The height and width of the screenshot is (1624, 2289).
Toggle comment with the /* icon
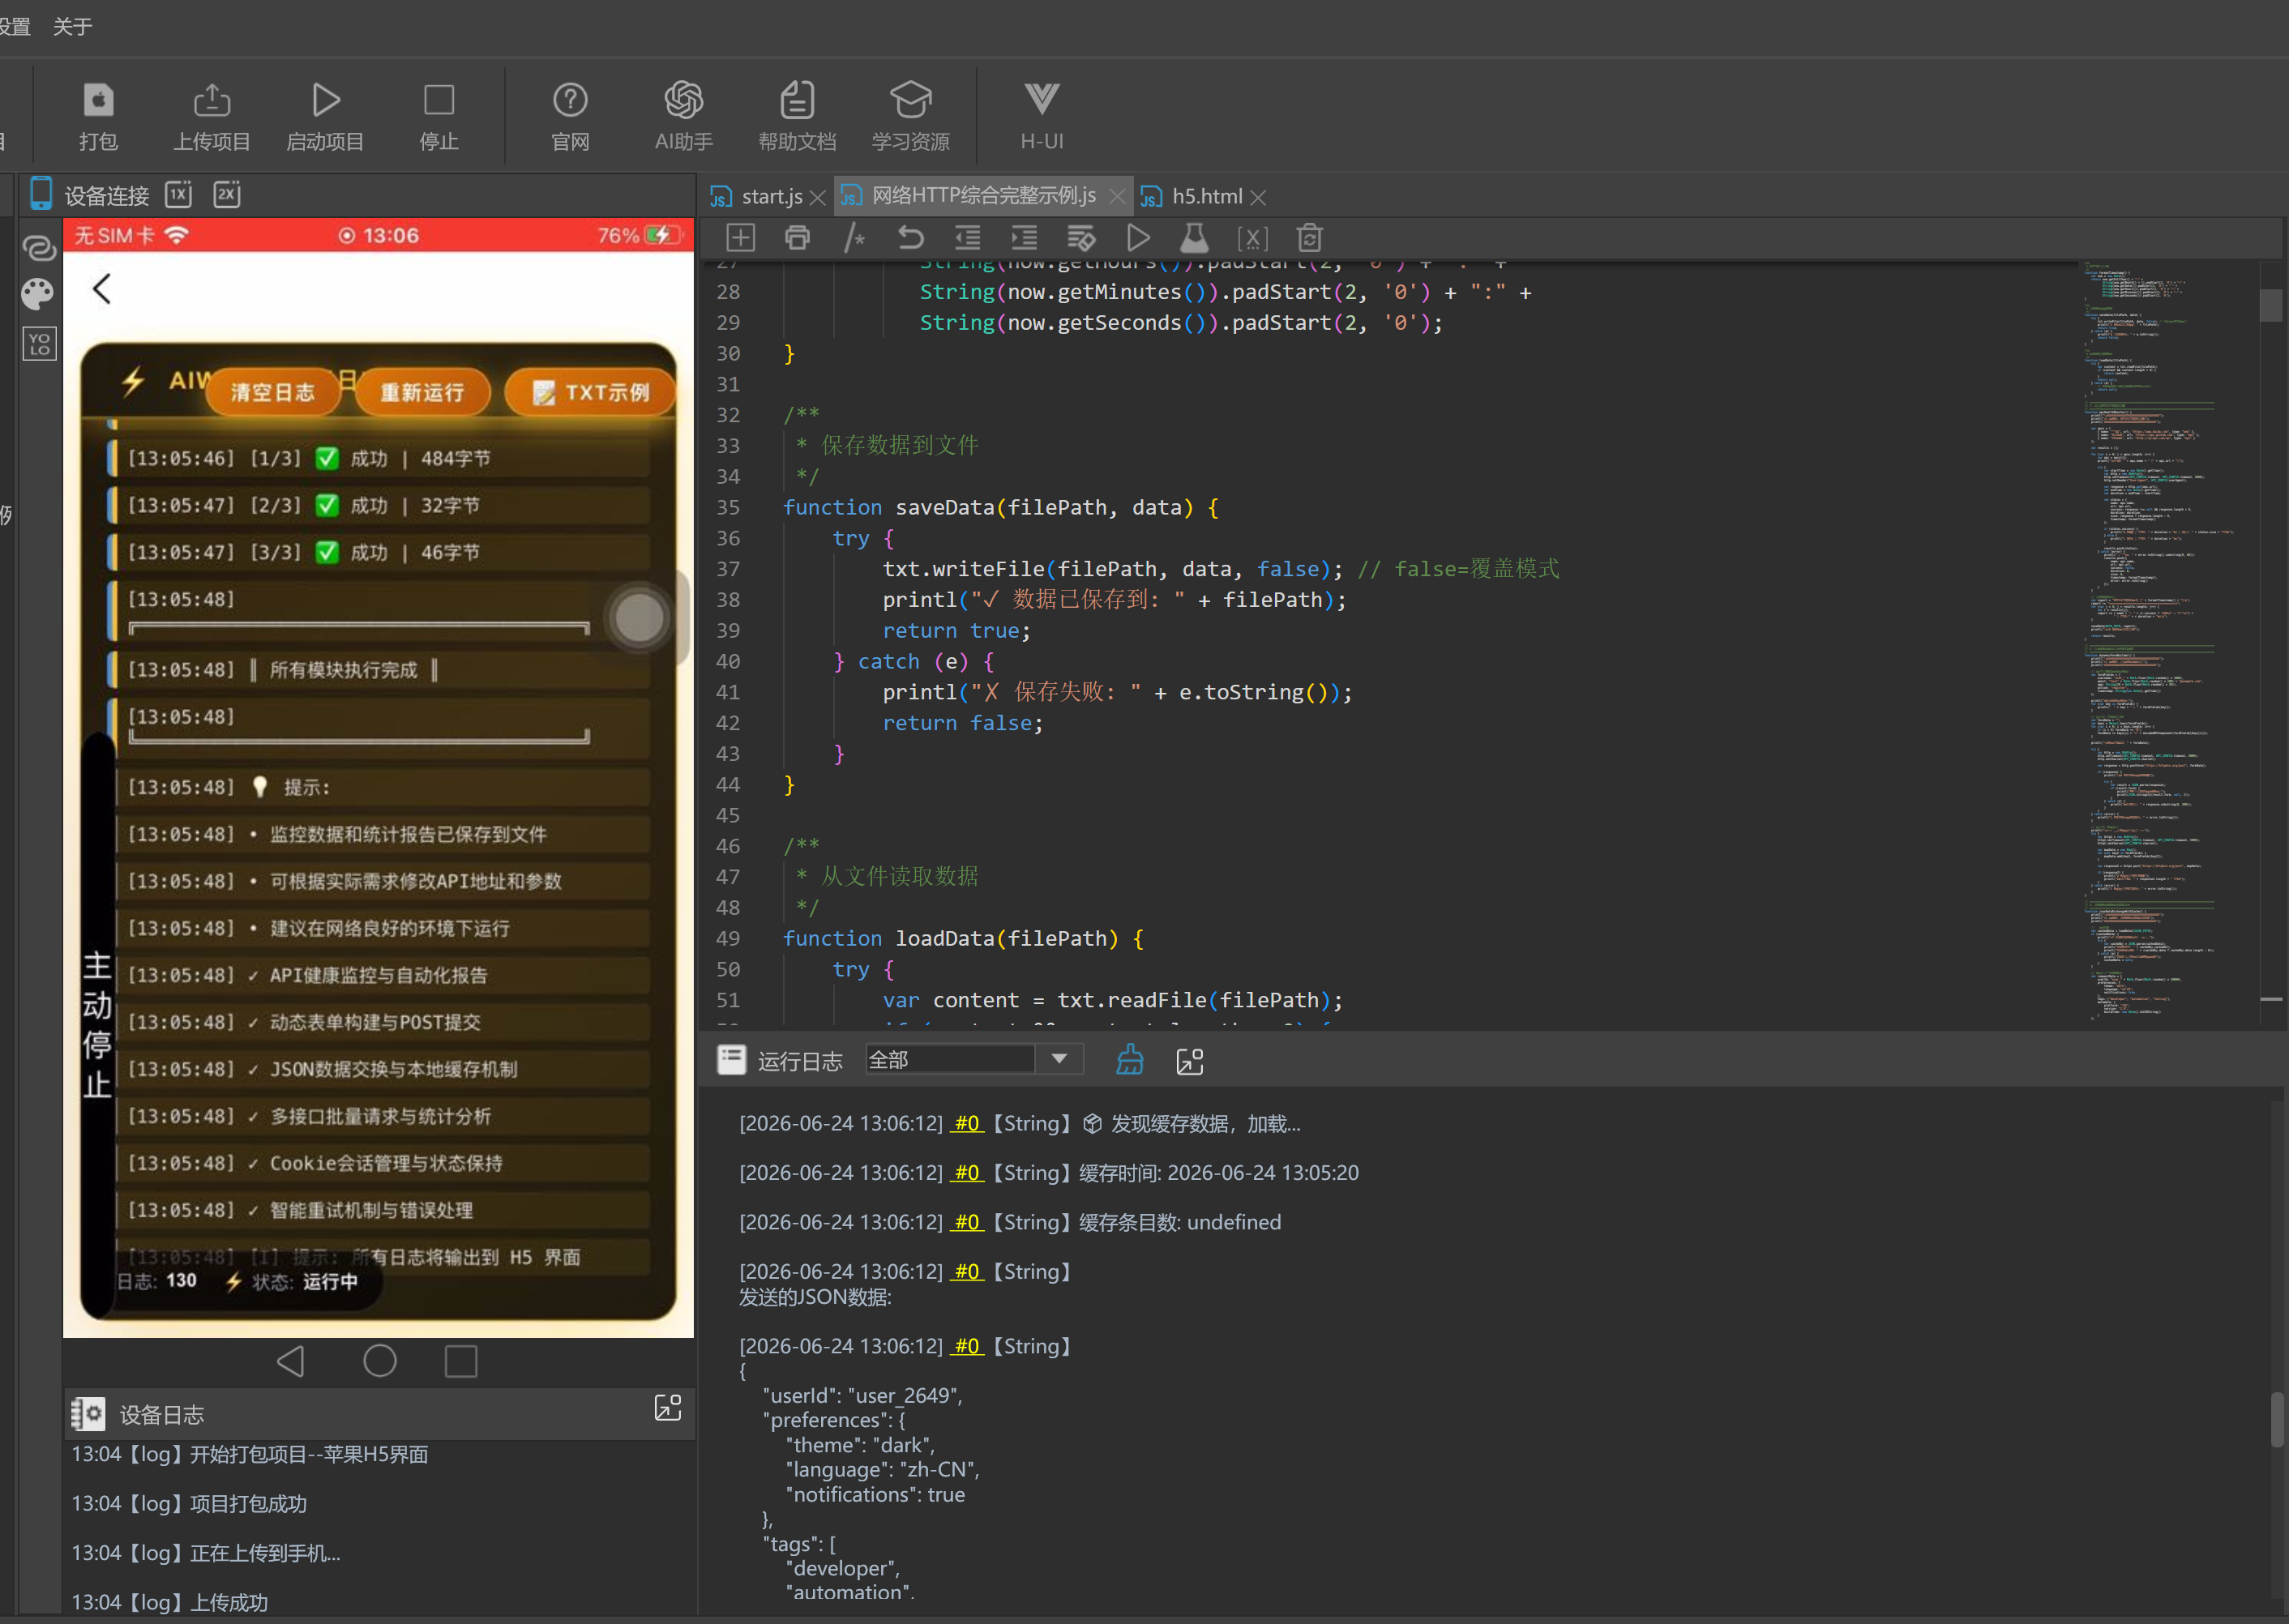point(854,238)
